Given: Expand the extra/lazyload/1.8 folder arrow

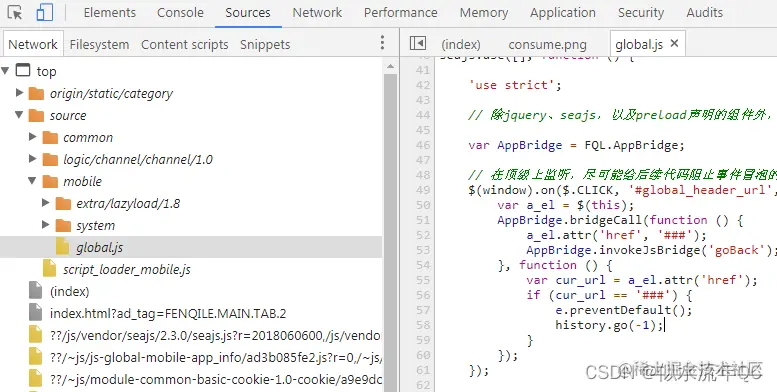Looking at the screenshot, I should coord(46,203).
